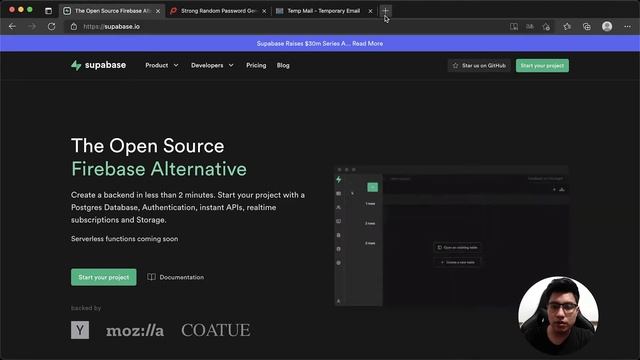Image resolution: width=640 pixels, height=360 pixels.
Task: Open the Blog page
Action: pyautogui.click(x=283, y=65)
